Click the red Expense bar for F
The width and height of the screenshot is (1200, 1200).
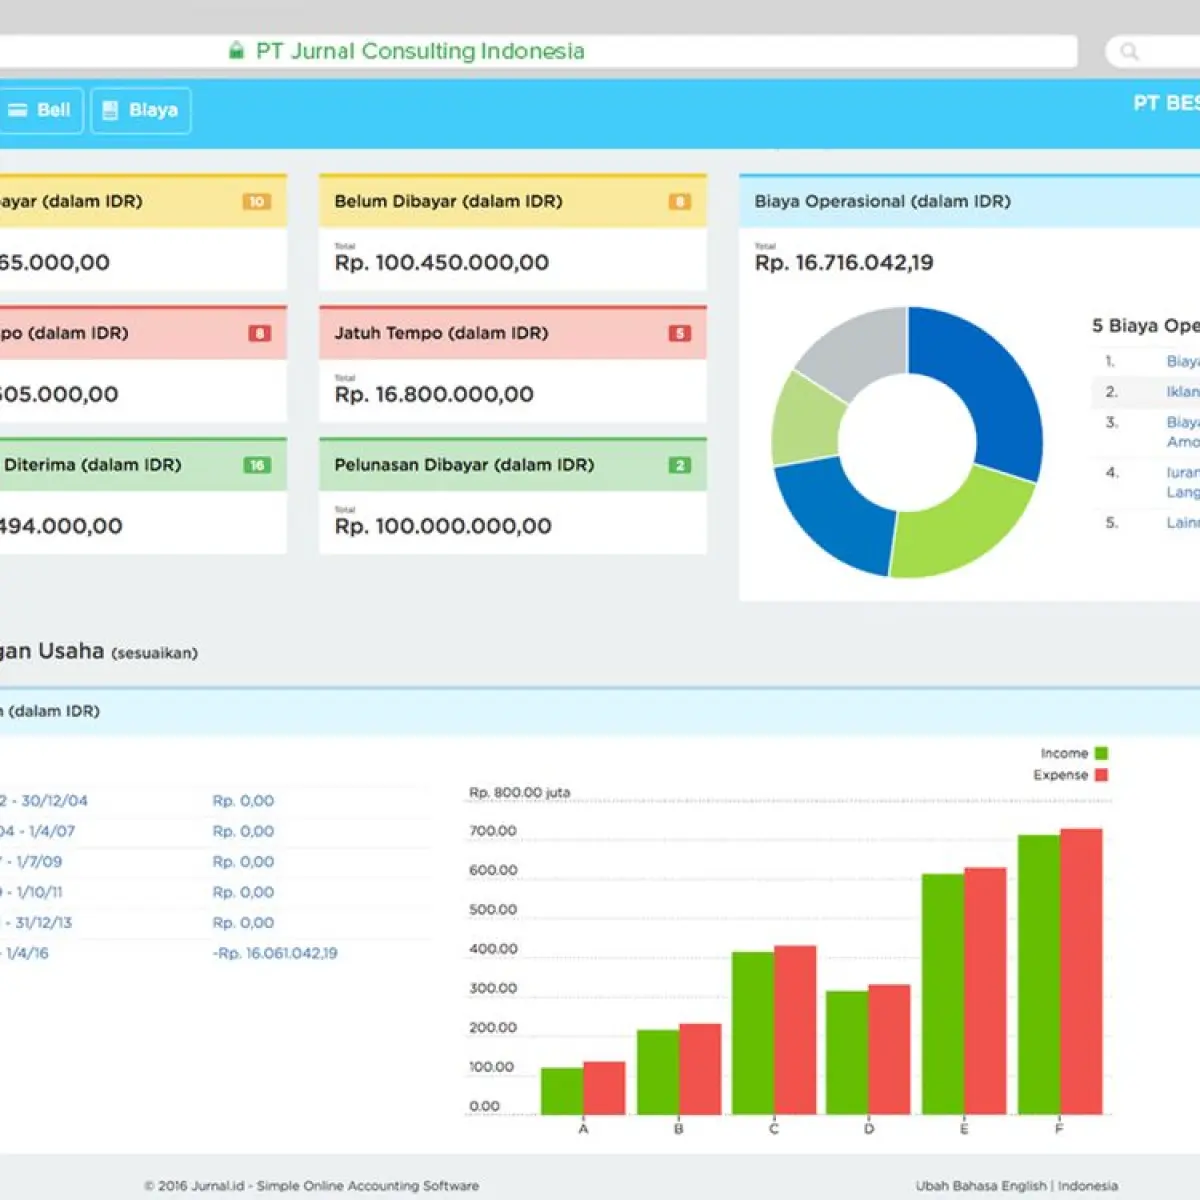click(x=1081, y=971)
